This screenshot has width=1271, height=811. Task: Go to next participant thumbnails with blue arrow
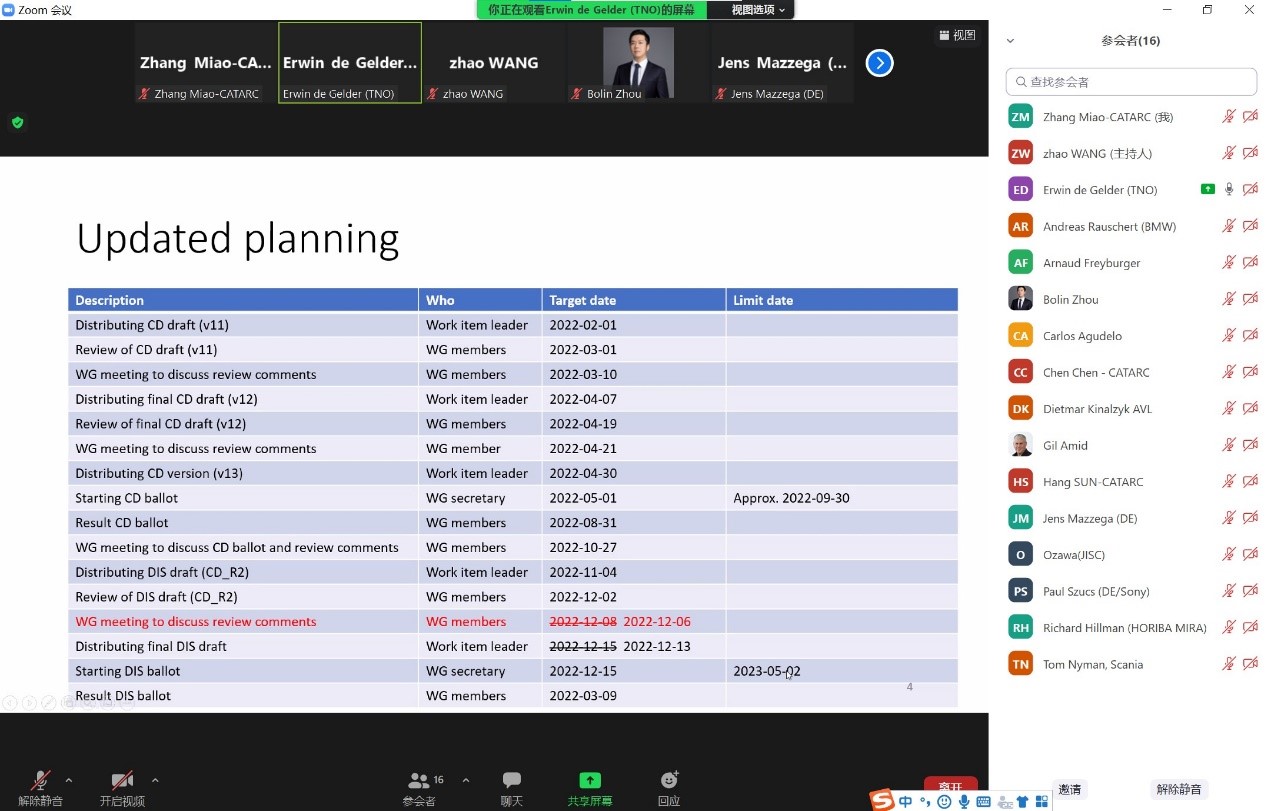coord(879,63)
